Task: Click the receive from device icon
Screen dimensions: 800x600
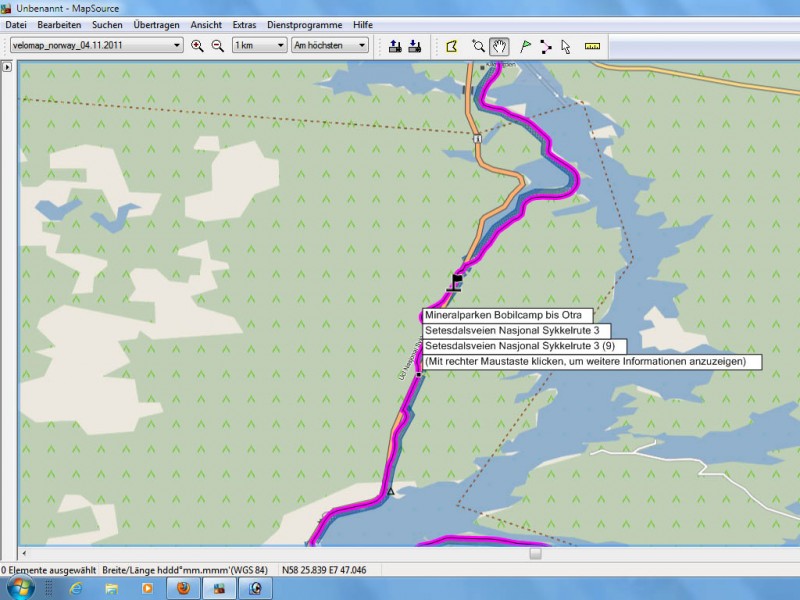Action: [416, 46]
